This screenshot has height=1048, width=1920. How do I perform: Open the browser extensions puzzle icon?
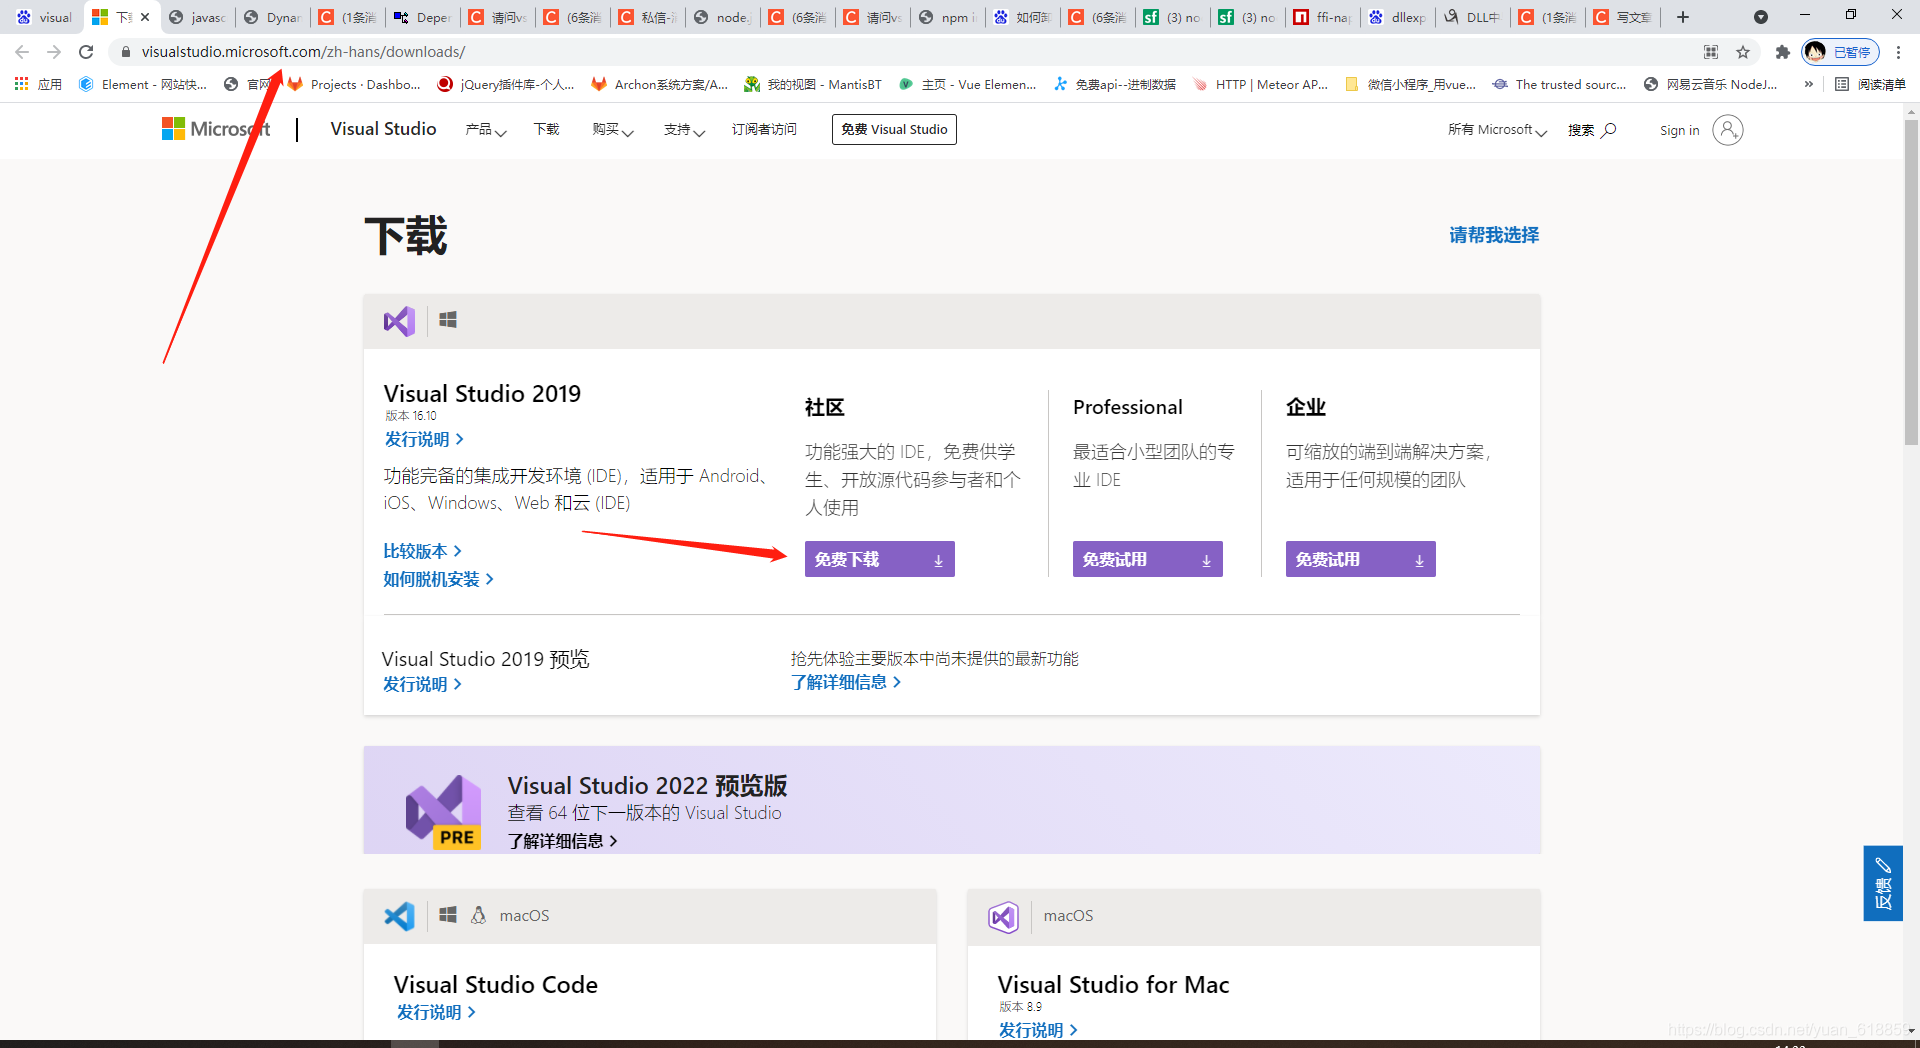pyautogui.click(x=1782, y=52)
